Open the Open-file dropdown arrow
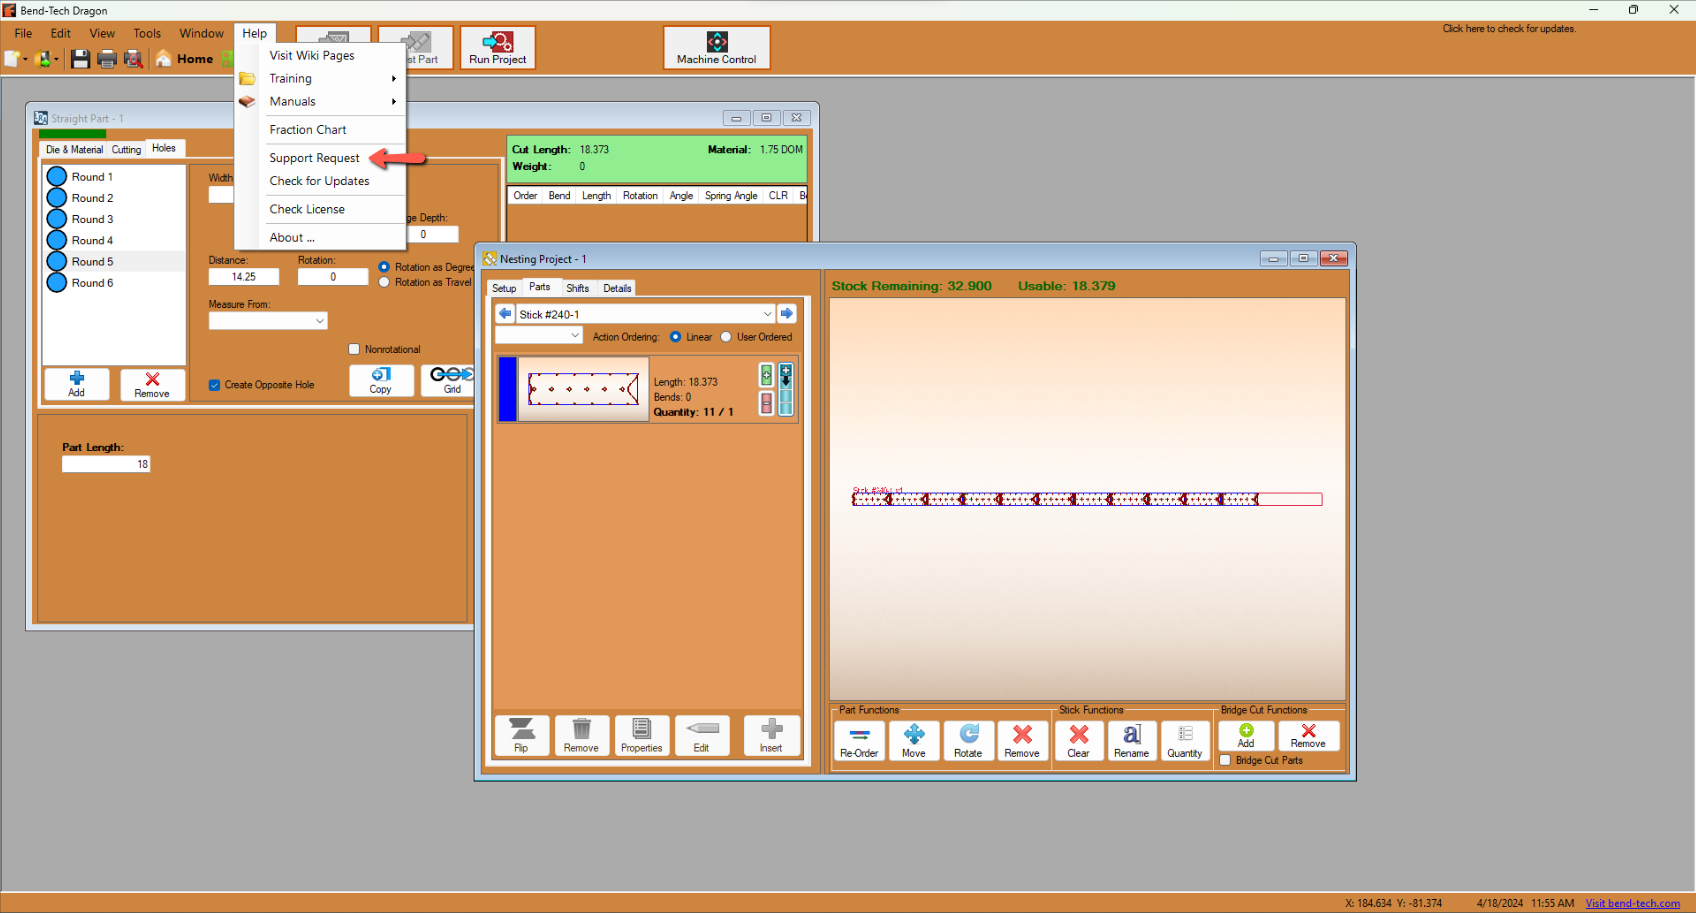Image resolution: width=1696 pixels, height=913 pixels. 57,59
